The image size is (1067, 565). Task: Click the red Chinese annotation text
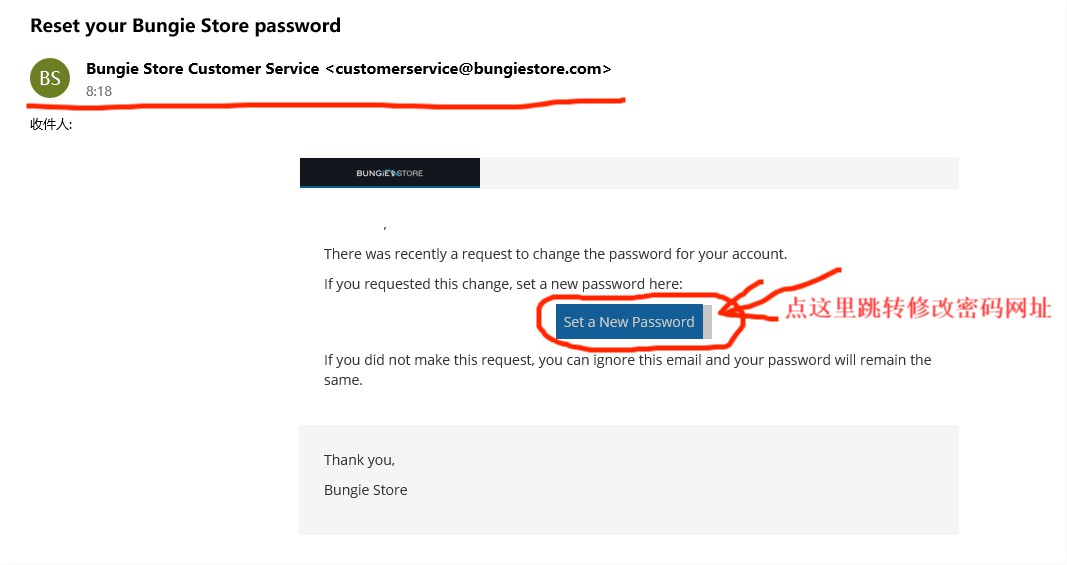pos(918,308)
